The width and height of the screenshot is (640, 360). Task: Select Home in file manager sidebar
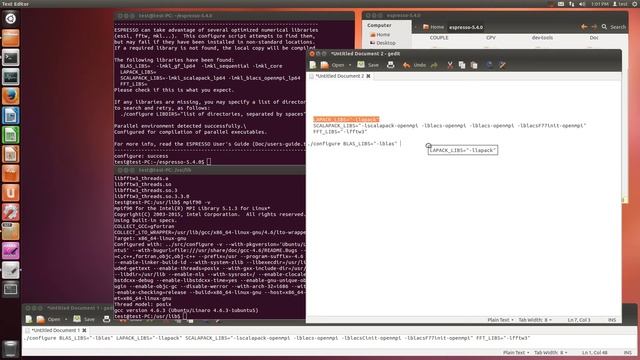coord(380,35)
